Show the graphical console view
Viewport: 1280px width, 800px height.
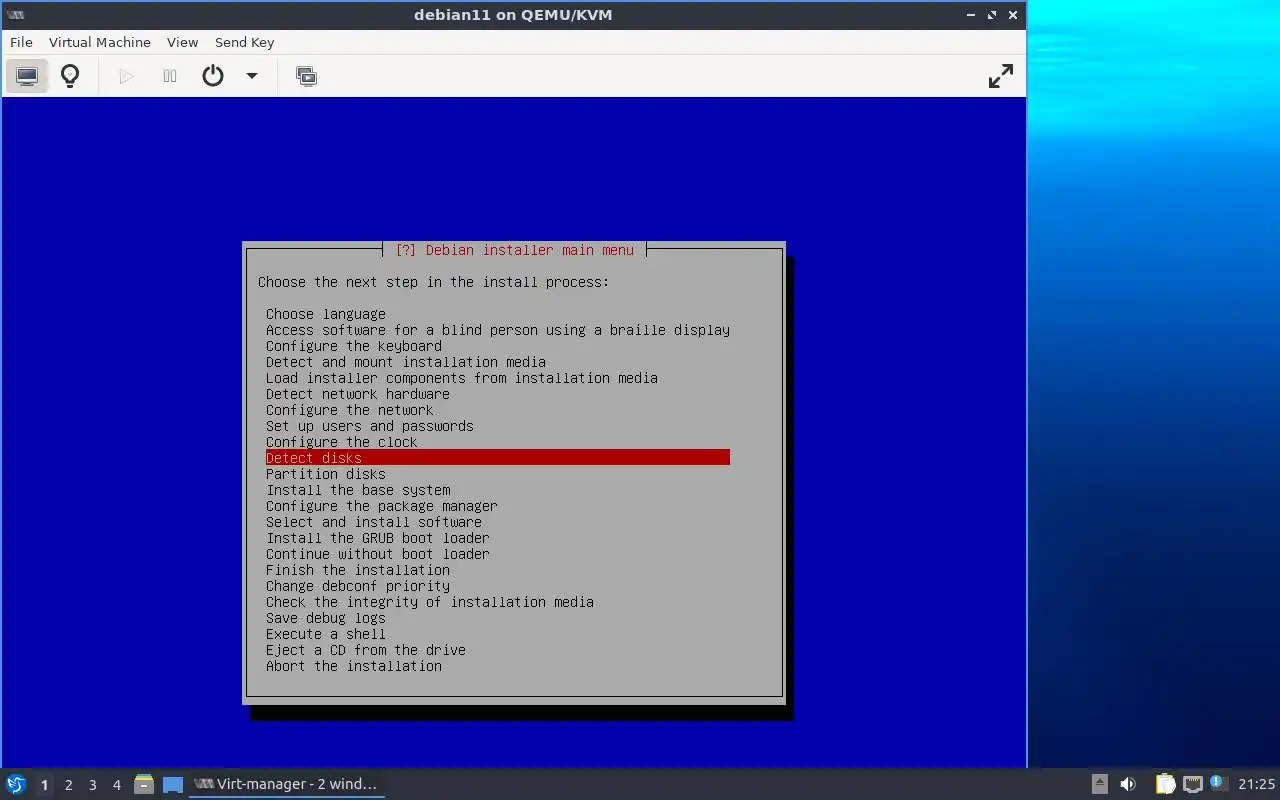(x=27, y=76)
